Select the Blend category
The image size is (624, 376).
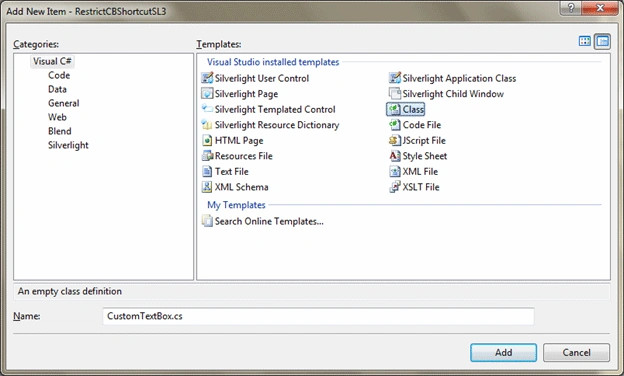click(60, 131)
